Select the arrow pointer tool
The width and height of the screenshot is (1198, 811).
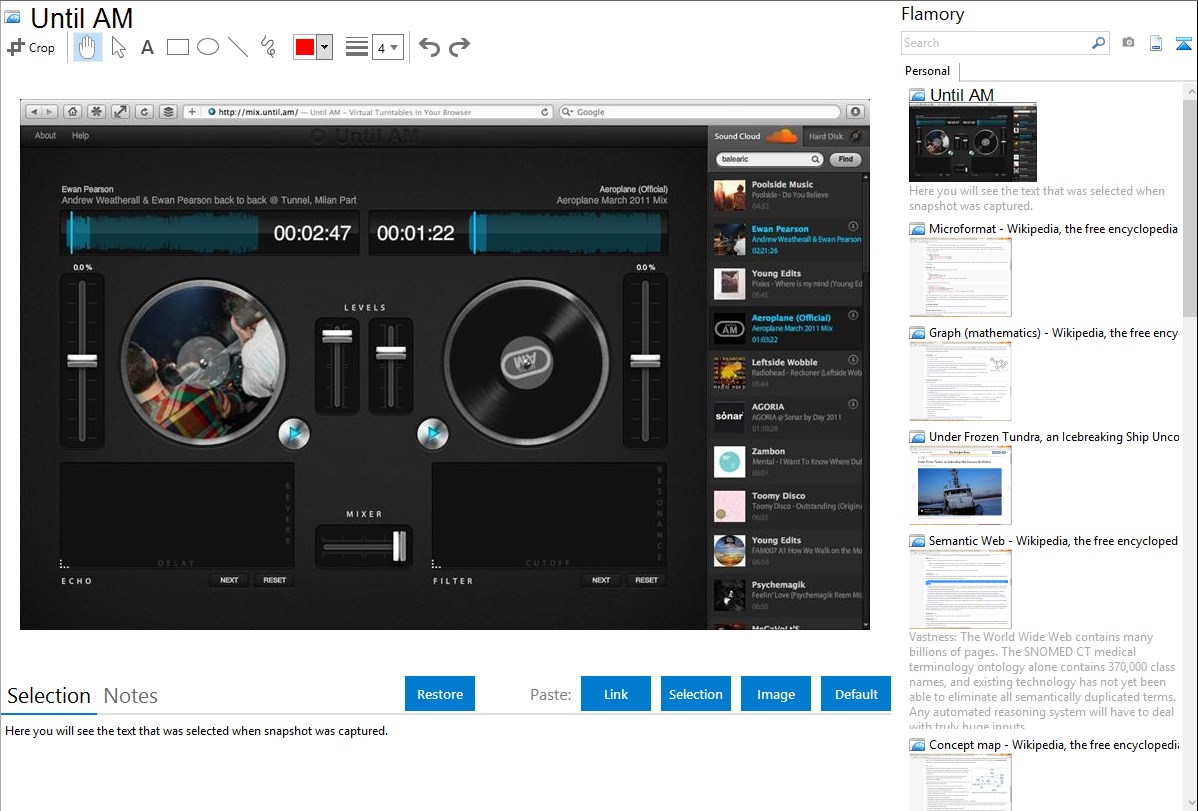[x=118, y=47]
